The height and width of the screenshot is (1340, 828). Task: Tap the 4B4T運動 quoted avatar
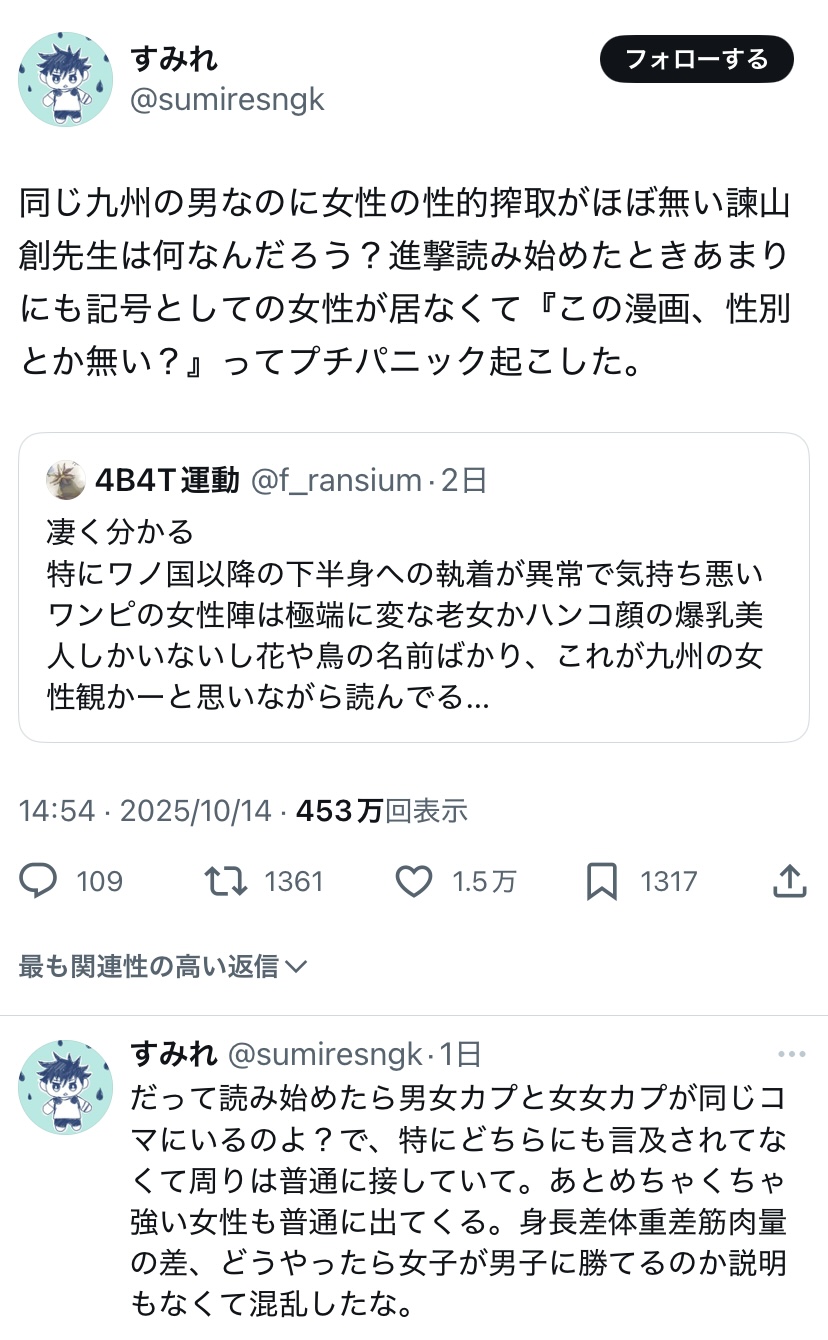click(66, 481)
